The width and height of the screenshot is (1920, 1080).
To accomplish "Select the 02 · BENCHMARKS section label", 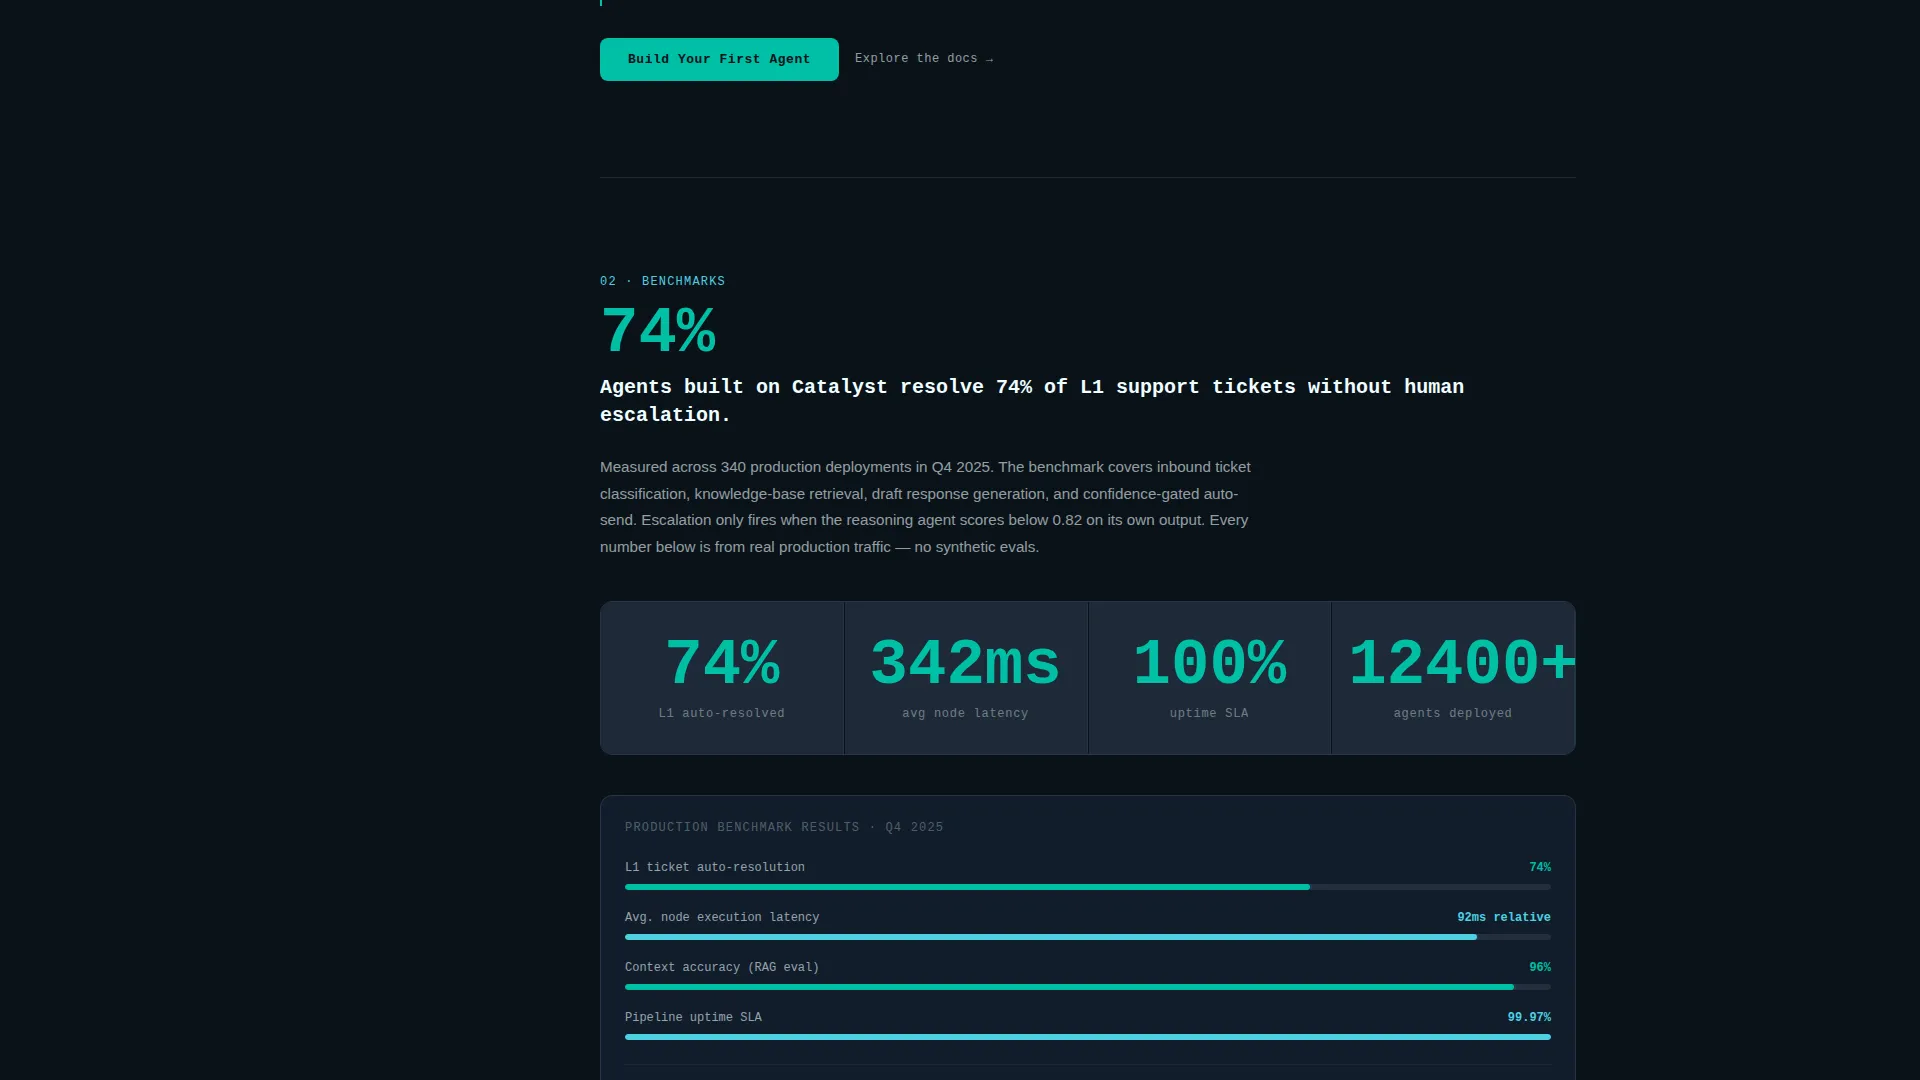I will (662, 281).
